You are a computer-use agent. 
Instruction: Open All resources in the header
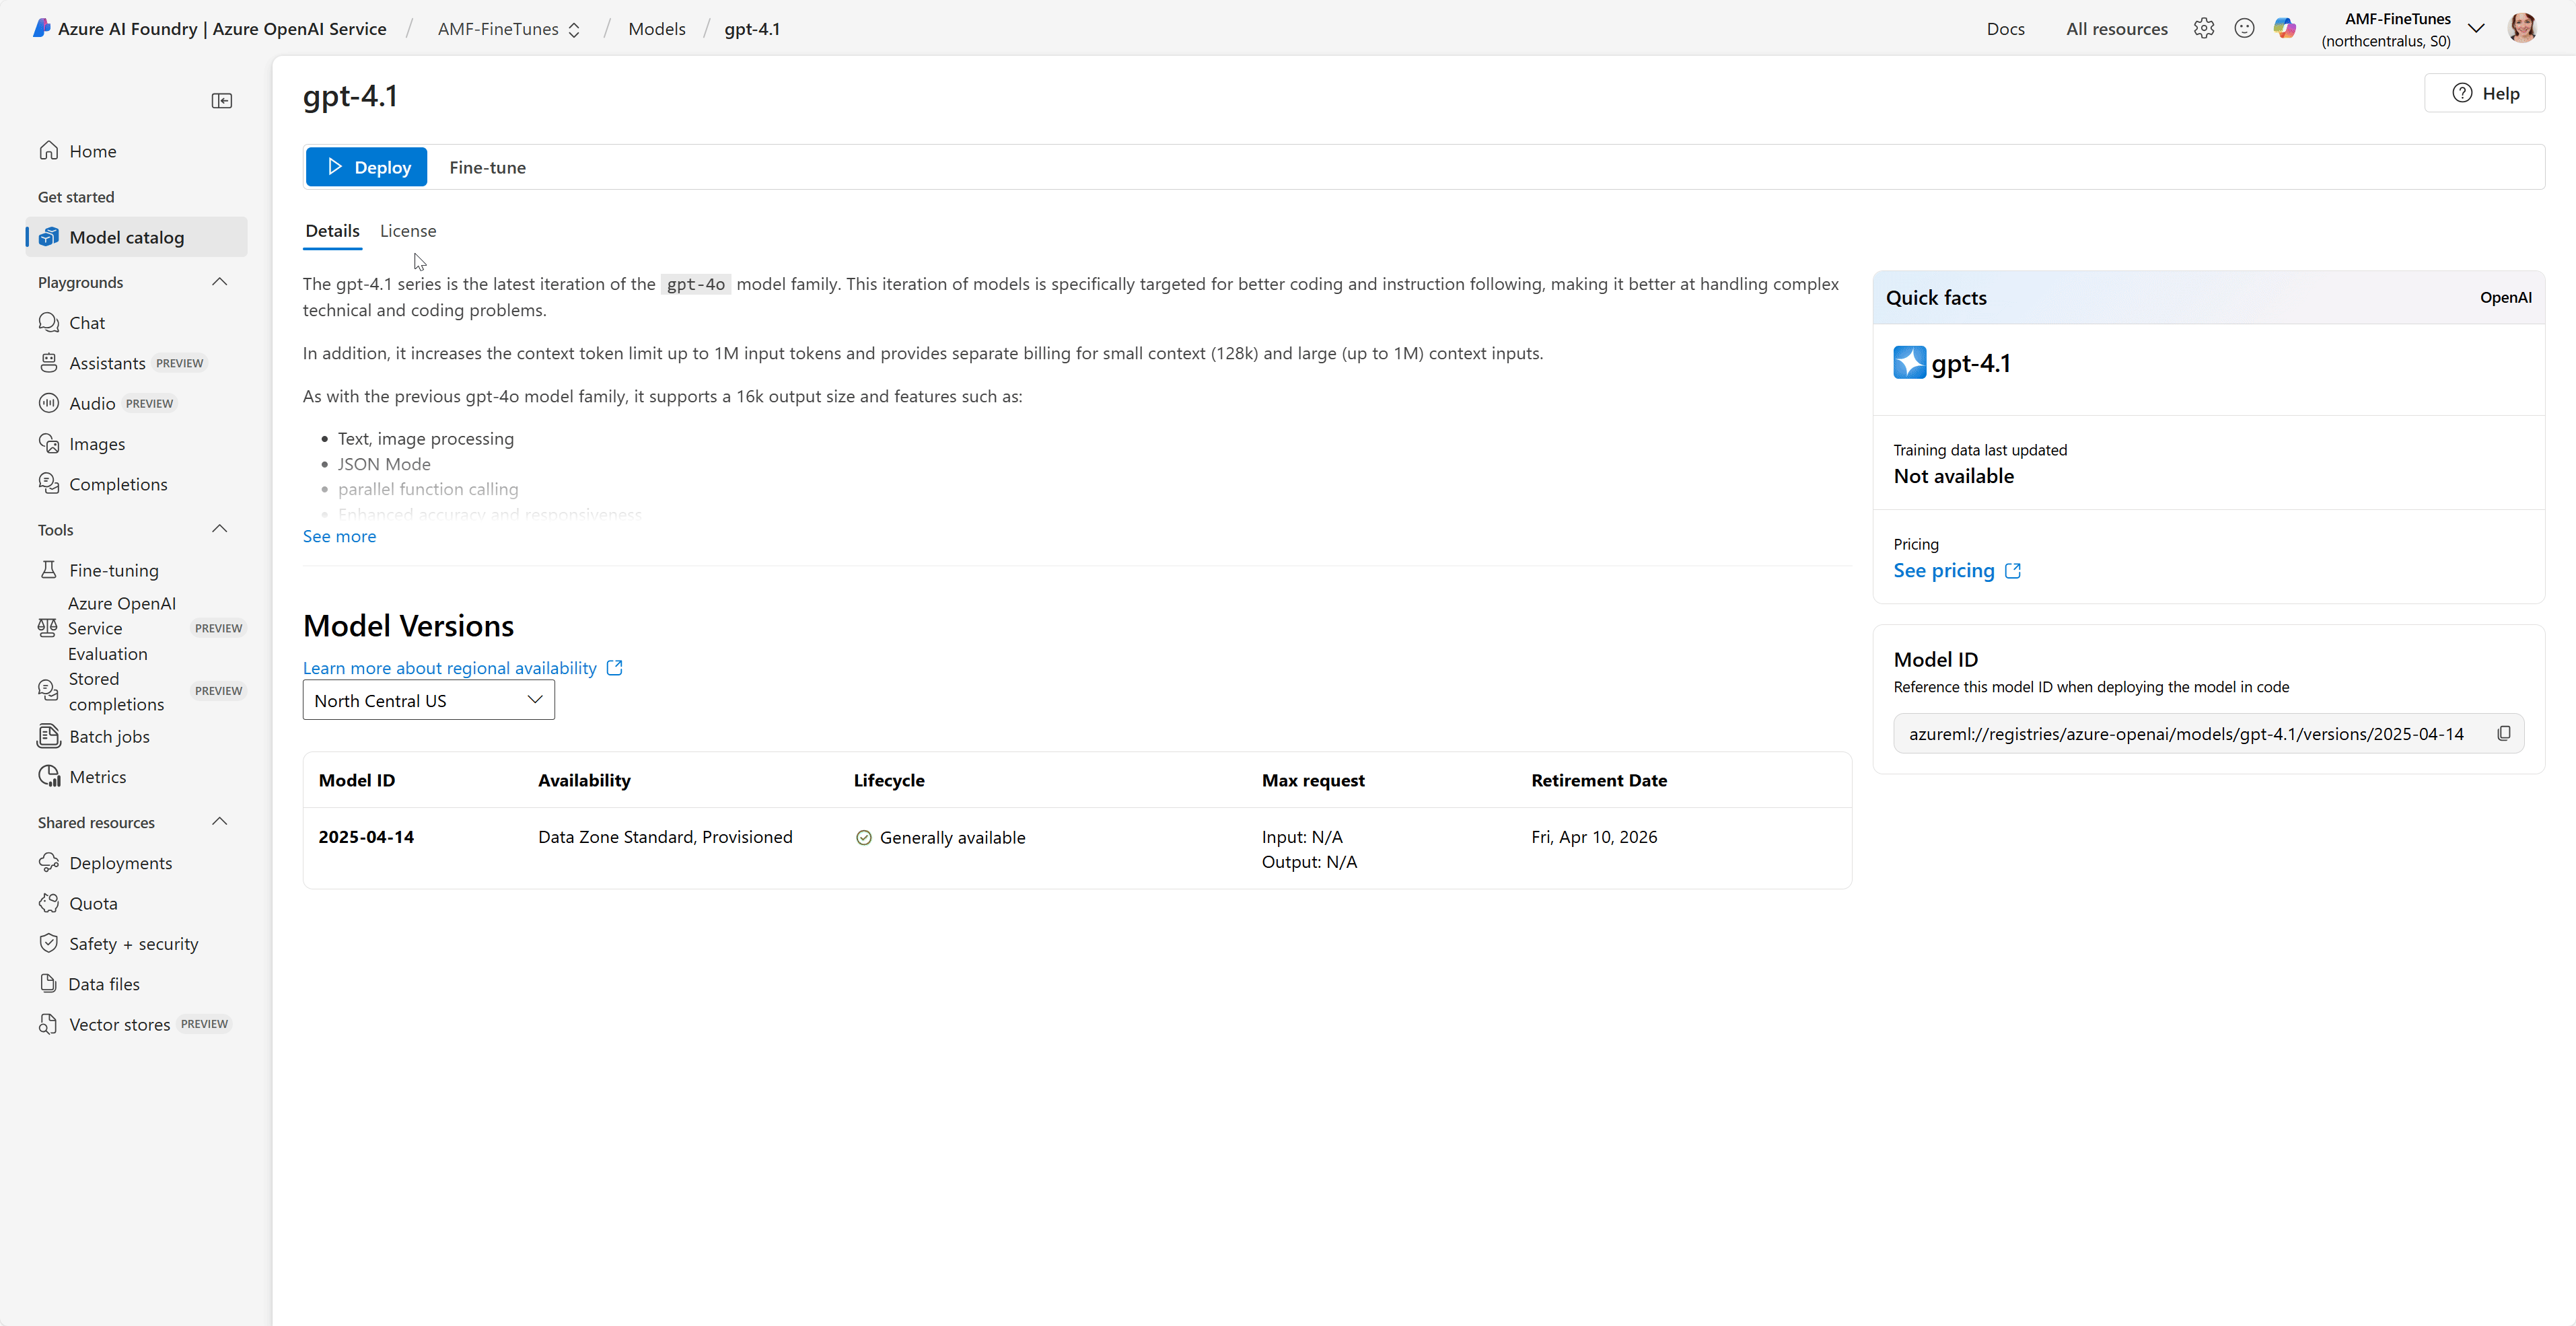pyautogui.click(x=2117, y=29)
